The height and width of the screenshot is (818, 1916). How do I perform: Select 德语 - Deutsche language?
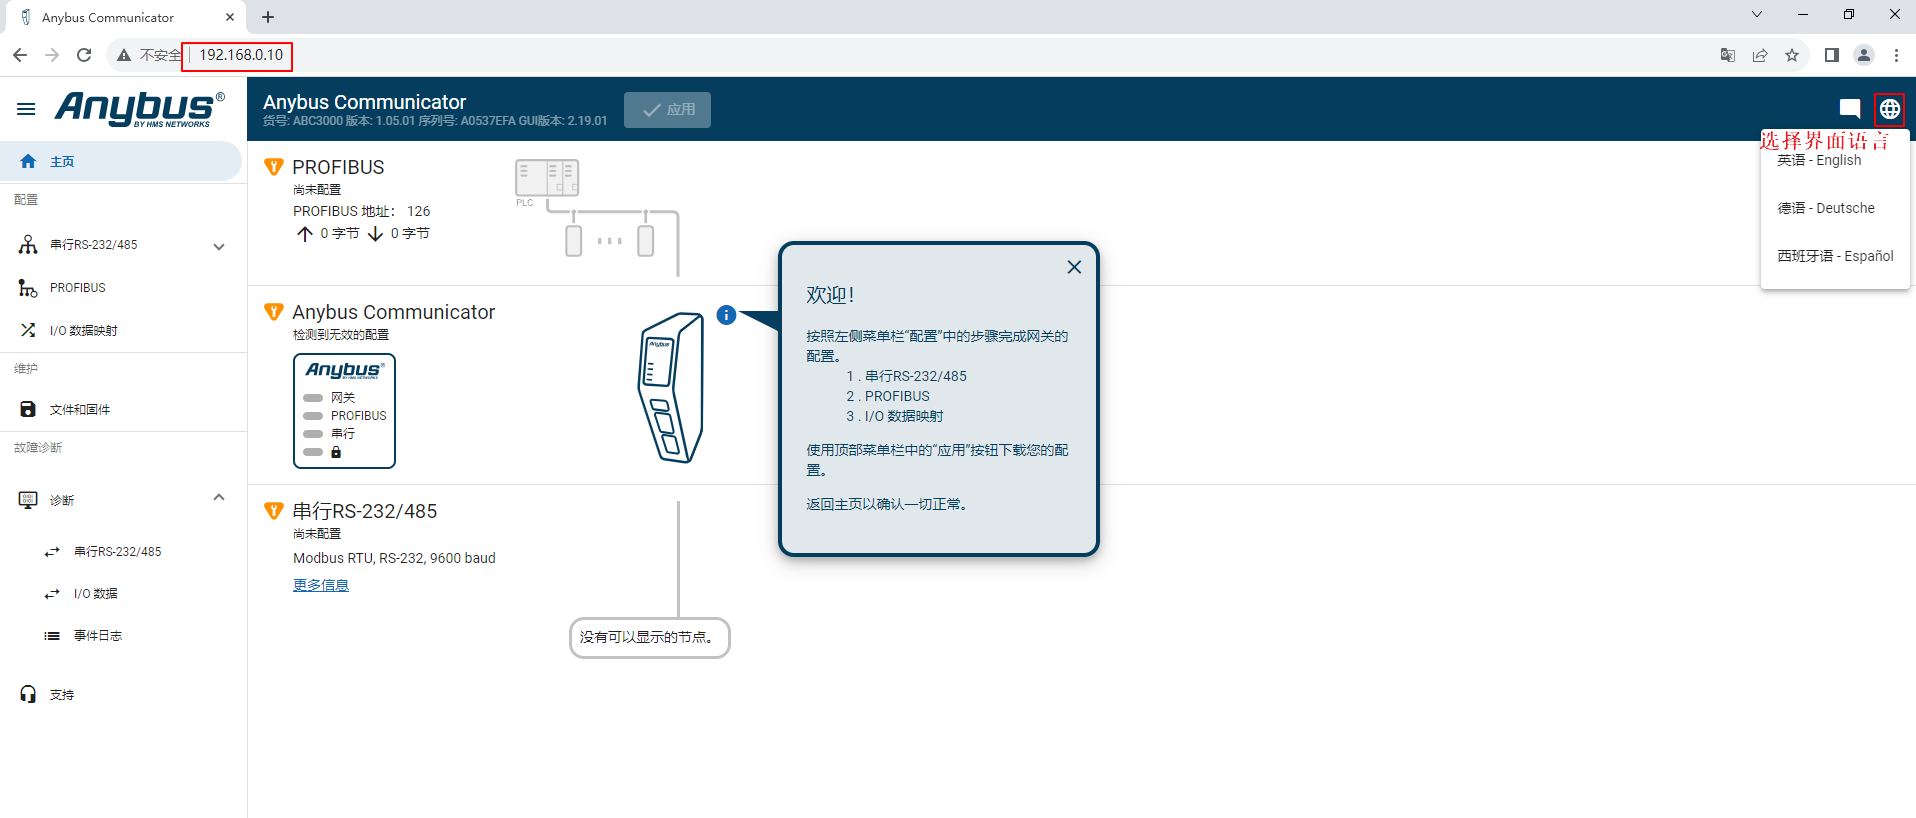click(1835, 208)
